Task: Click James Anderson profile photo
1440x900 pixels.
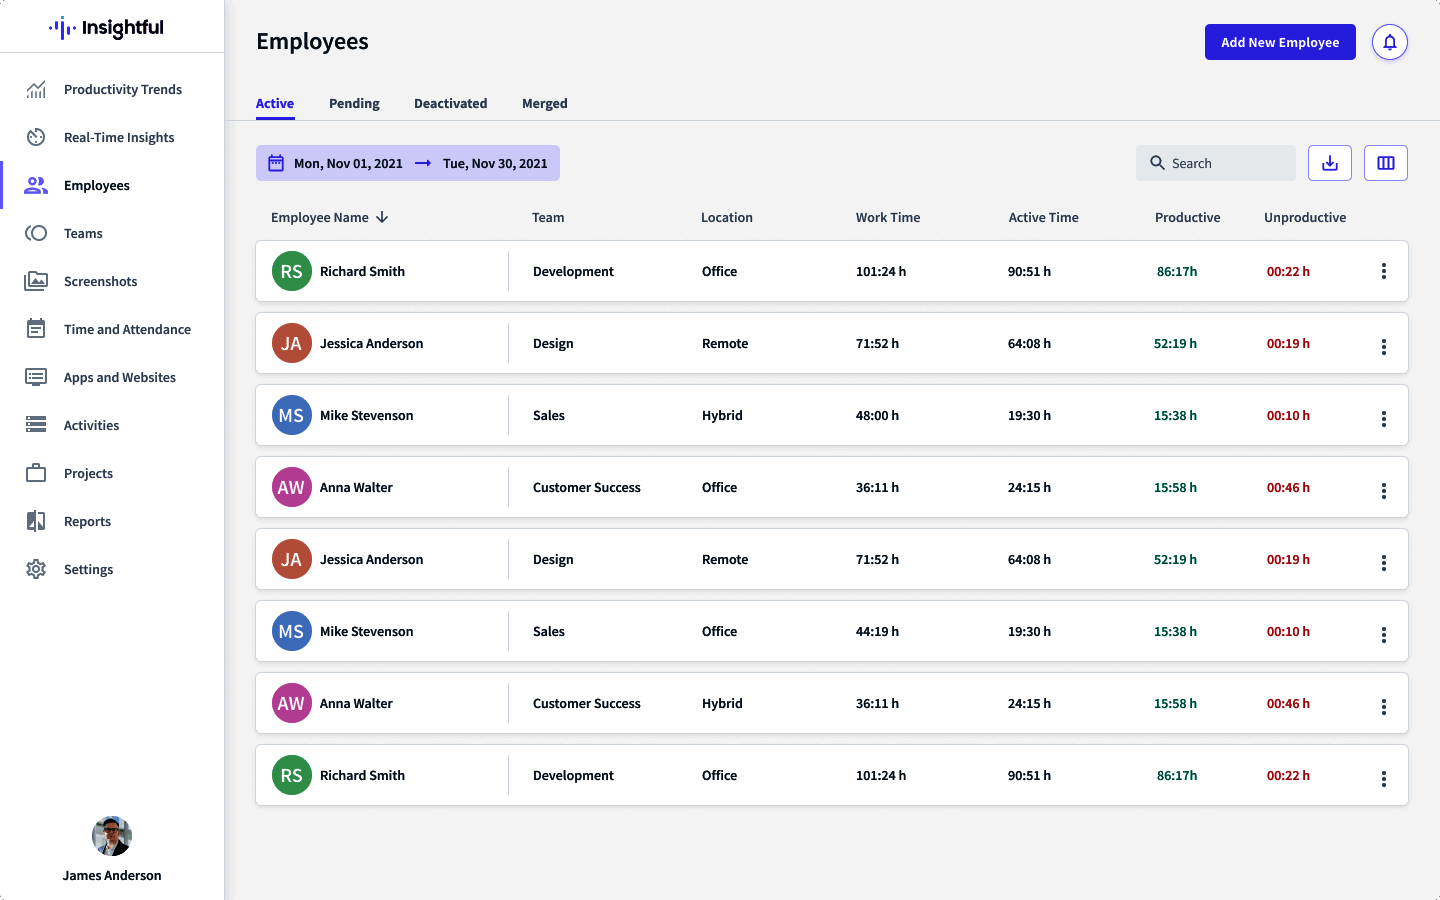Action: 112,836
